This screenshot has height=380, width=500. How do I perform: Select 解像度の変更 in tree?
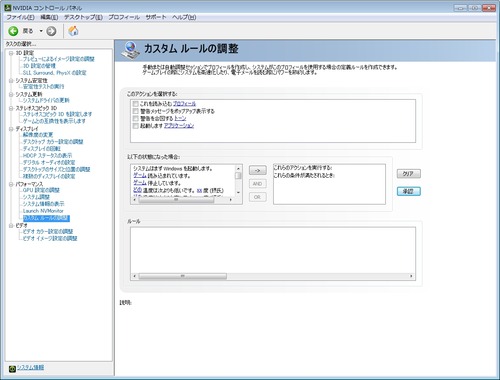pyautogui.click(x=38, y=135)
